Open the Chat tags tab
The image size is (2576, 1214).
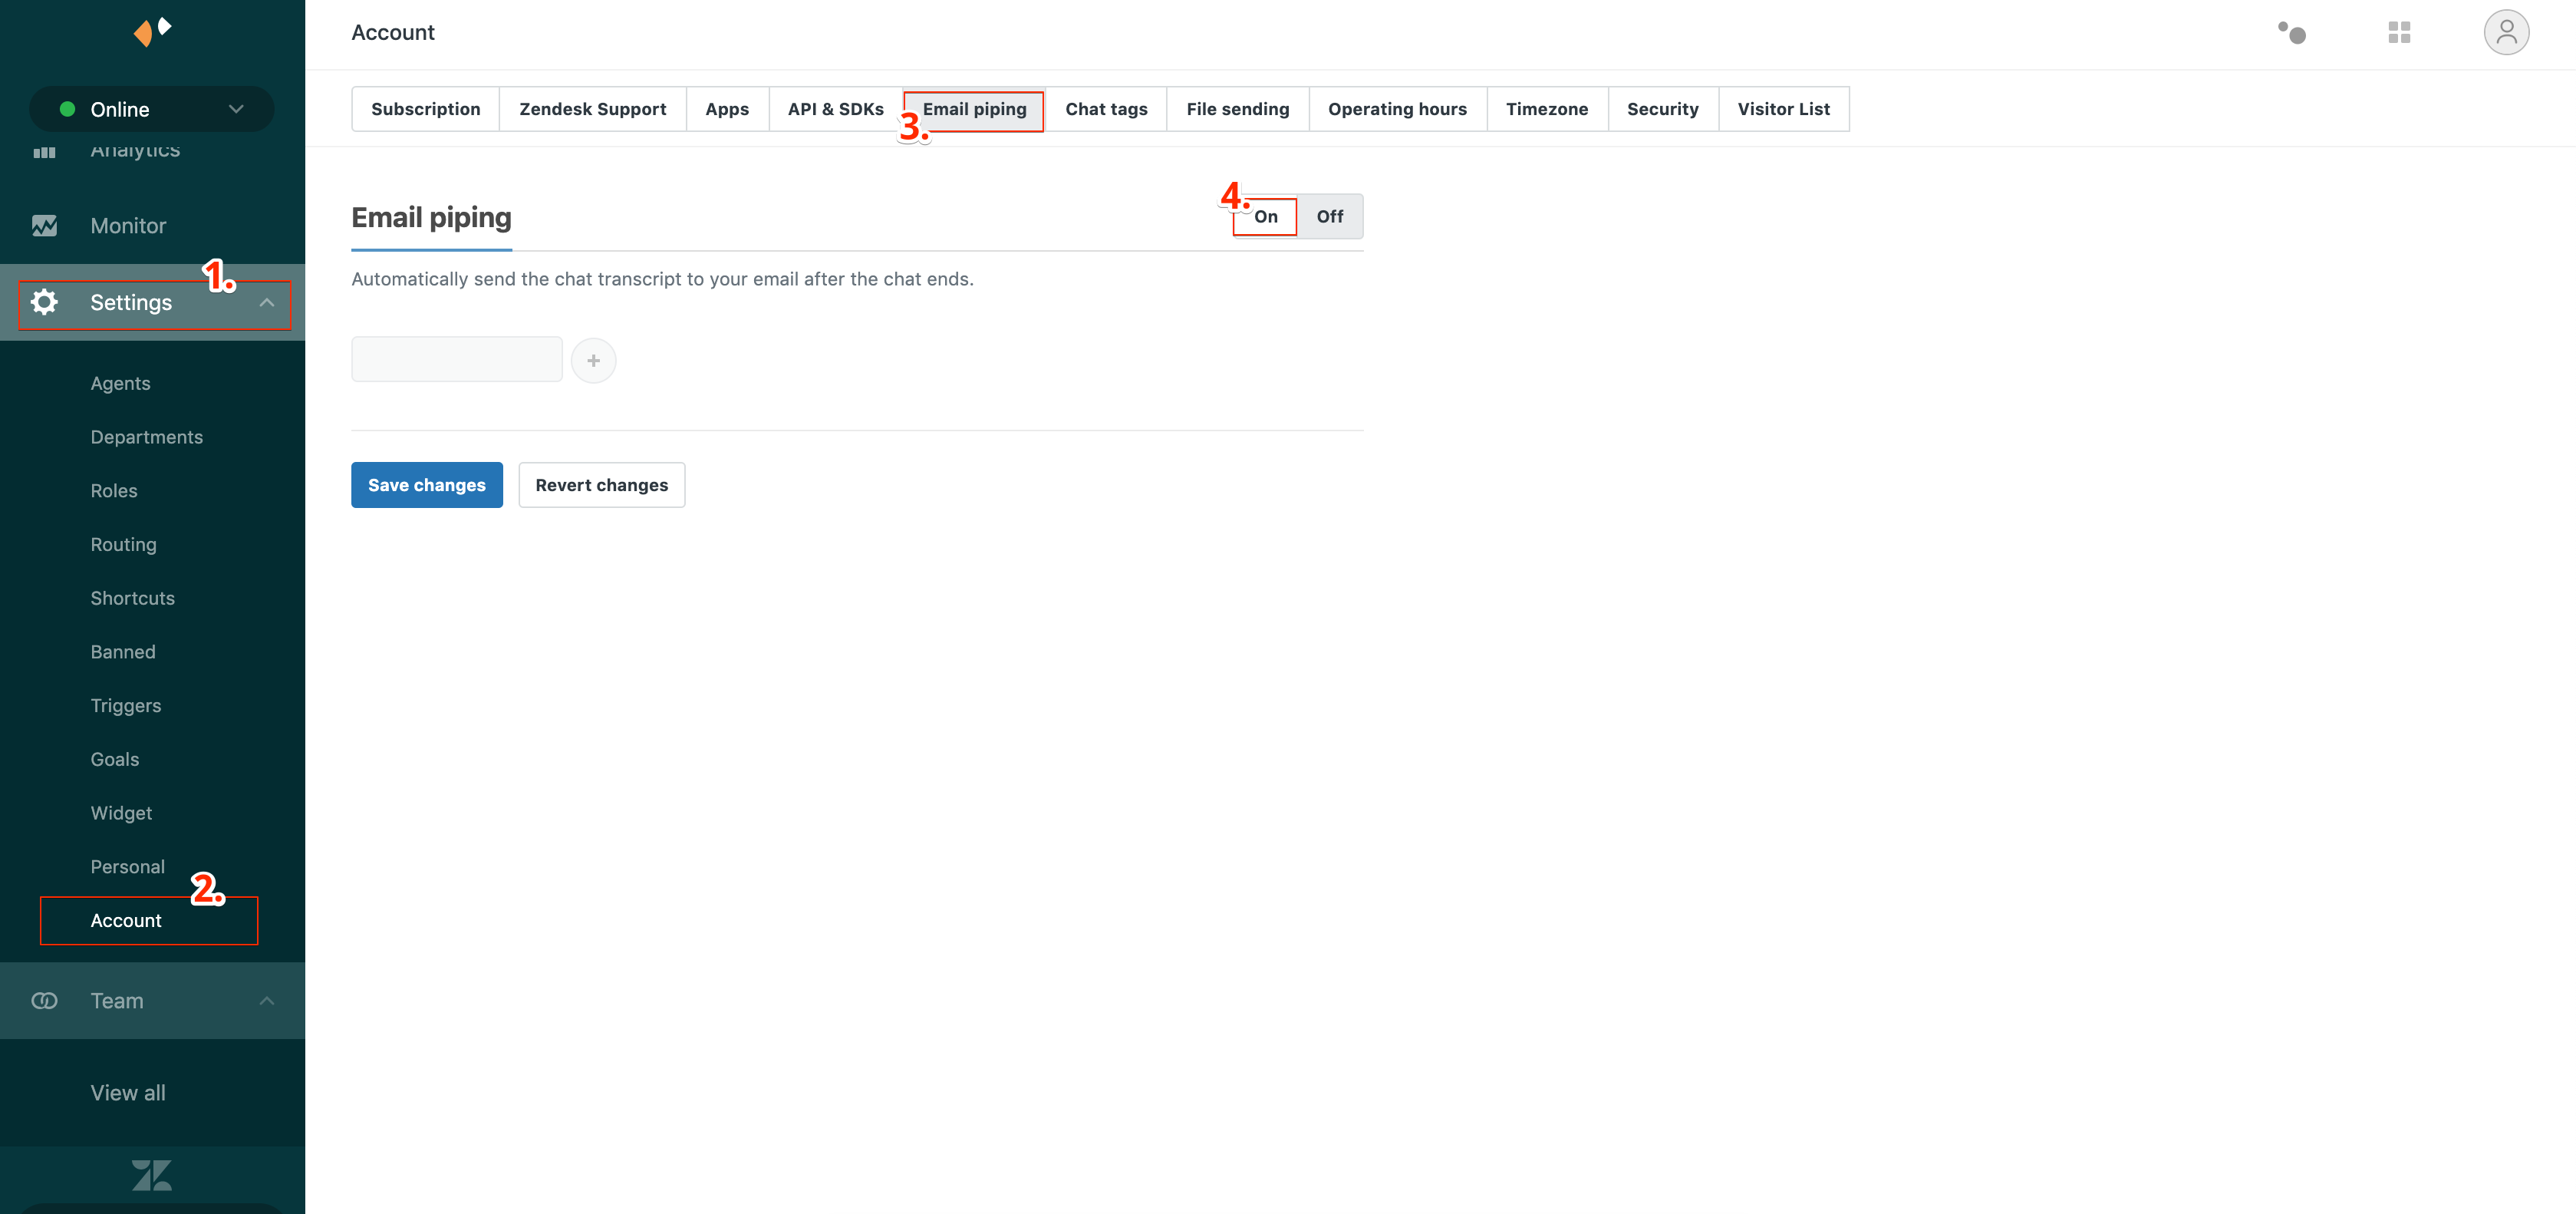[1106, 109]
